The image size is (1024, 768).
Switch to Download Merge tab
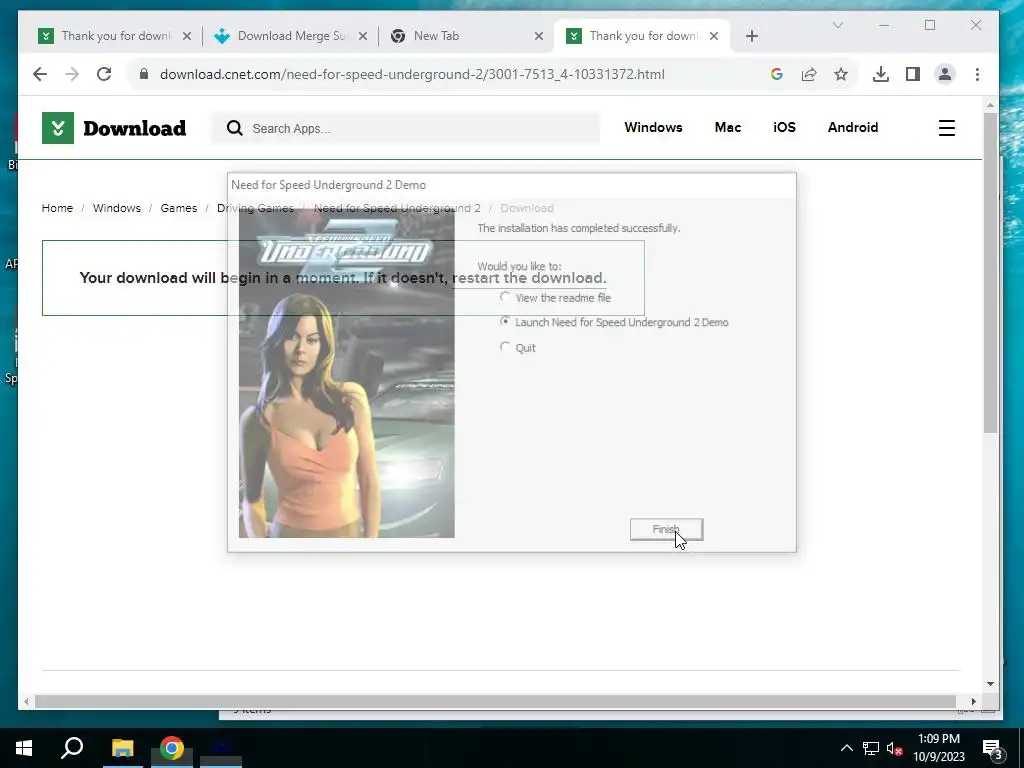coord(292,36)
